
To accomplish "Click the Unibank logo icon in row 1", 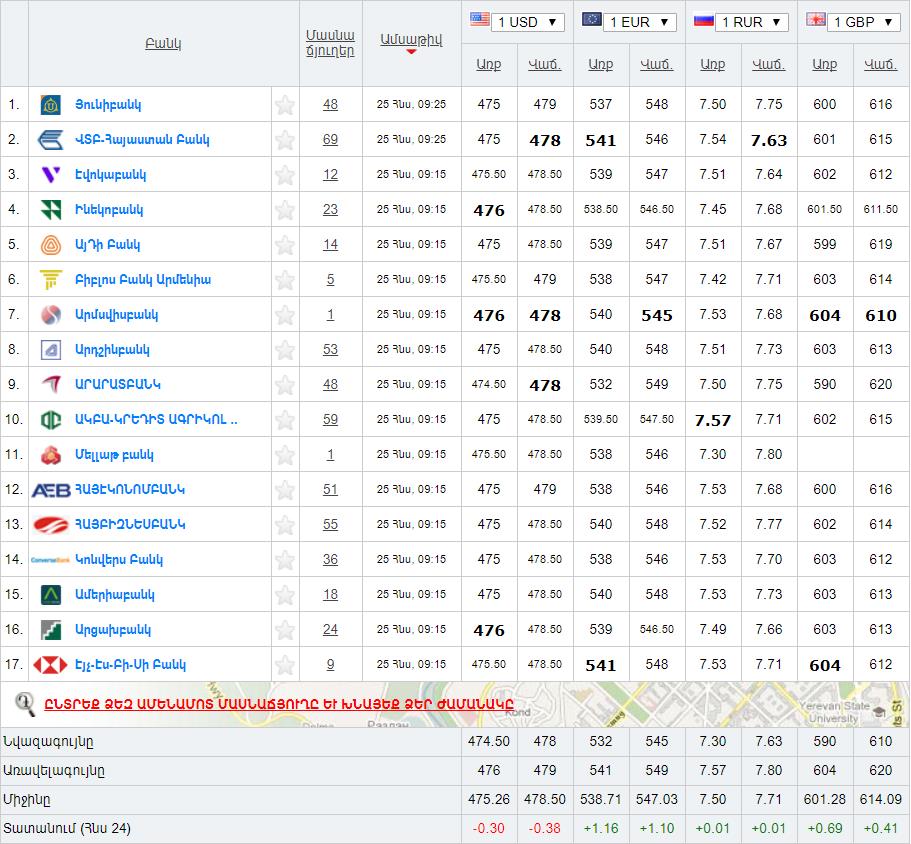I will (x=50, y=105).
